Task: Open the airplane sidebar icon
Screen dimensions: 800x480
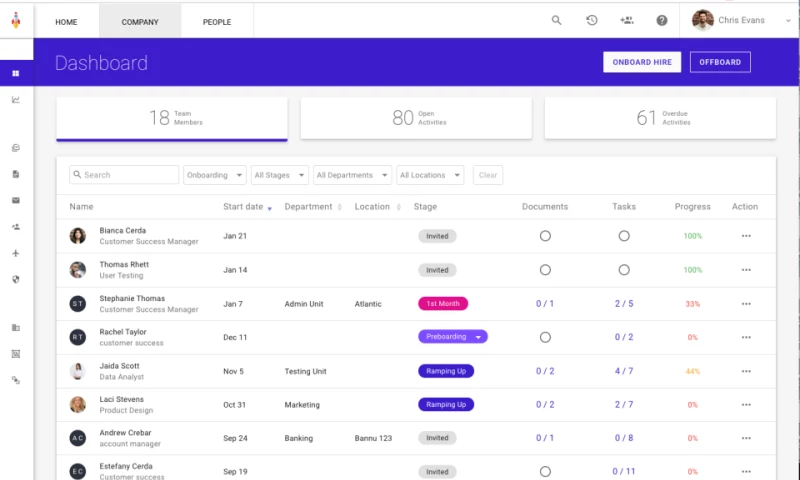Action: [x=16, y=253]
